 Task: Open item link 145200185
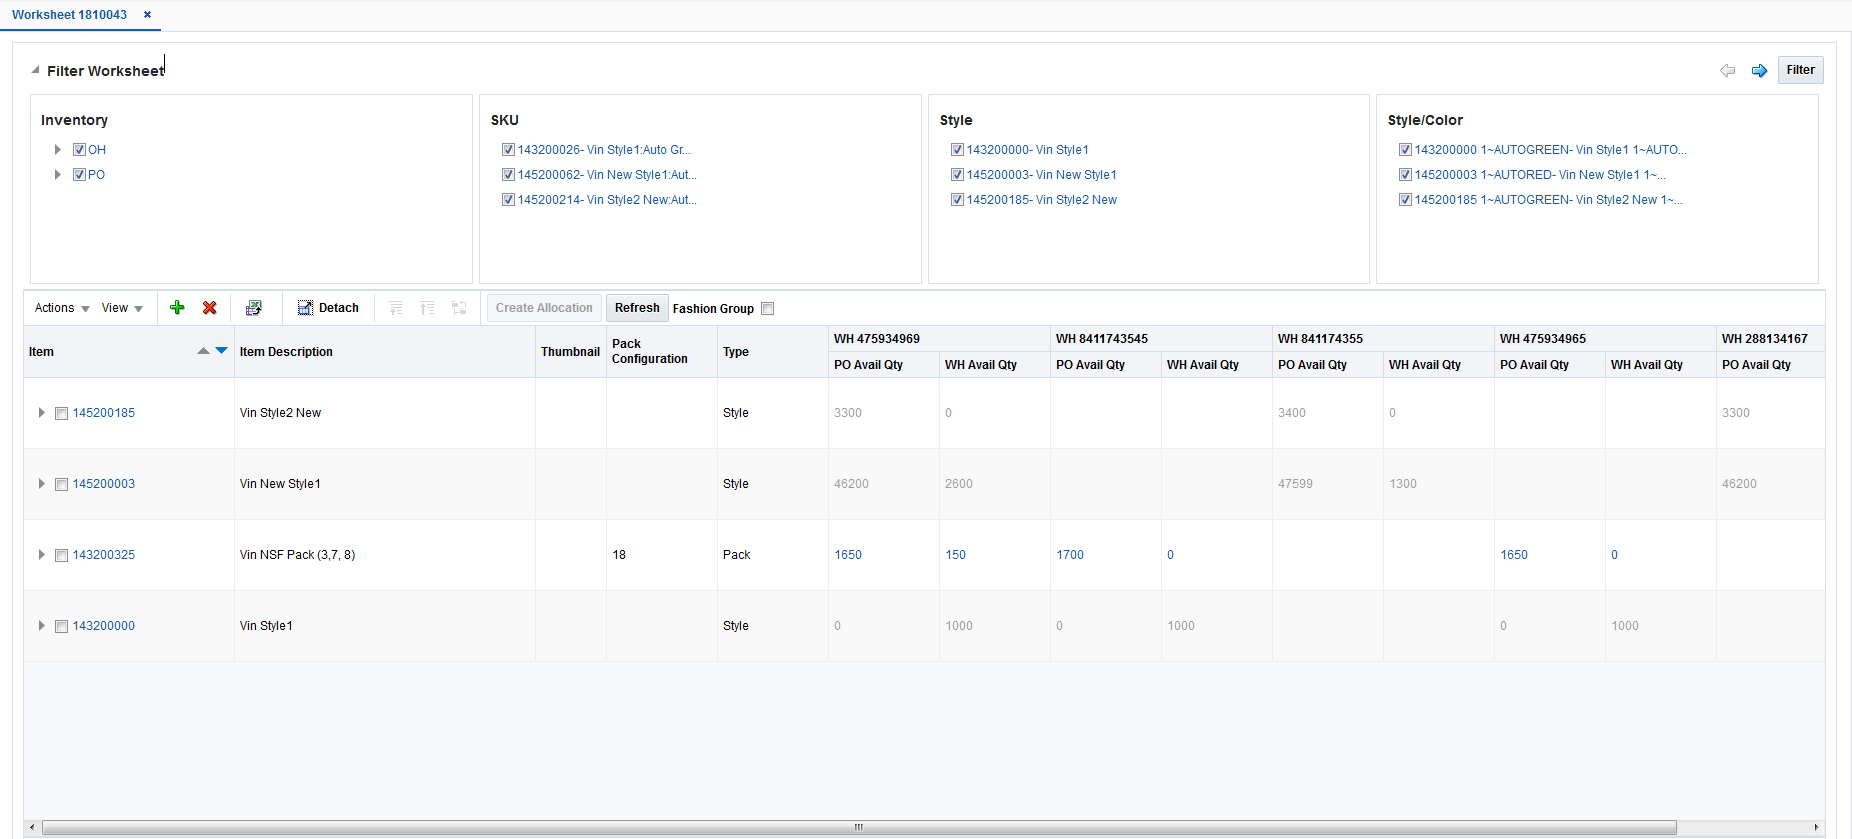click(104, 413)
